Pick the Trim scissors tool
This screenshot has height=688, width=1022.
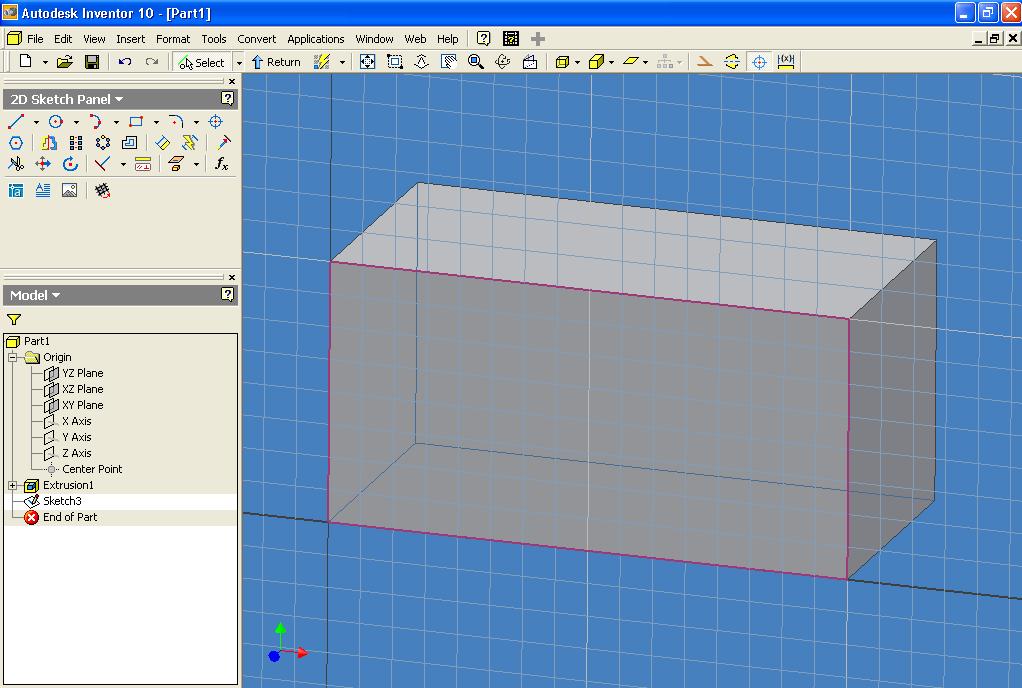(x=16, y=164)
